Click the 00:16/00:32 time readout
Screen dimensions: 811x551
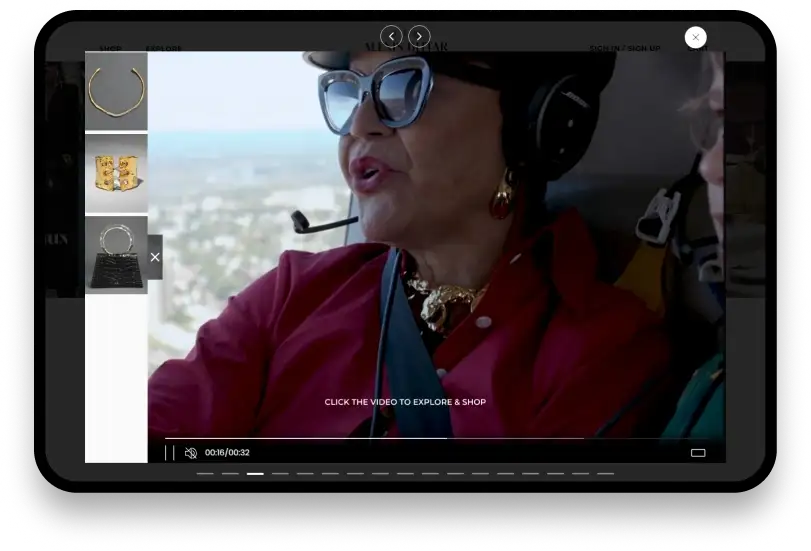pos(227,453)
